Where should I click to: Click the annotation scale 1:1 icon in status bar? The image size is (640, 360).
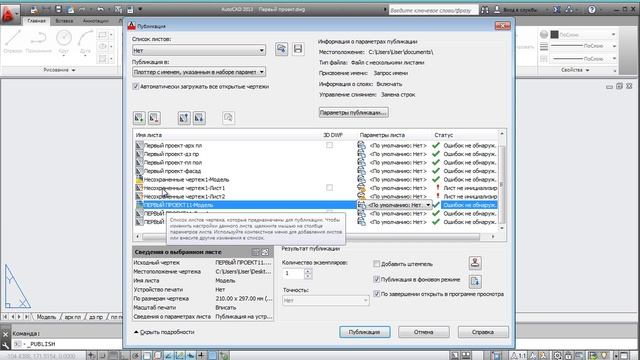pyautogui.click(x=519, y=356)
